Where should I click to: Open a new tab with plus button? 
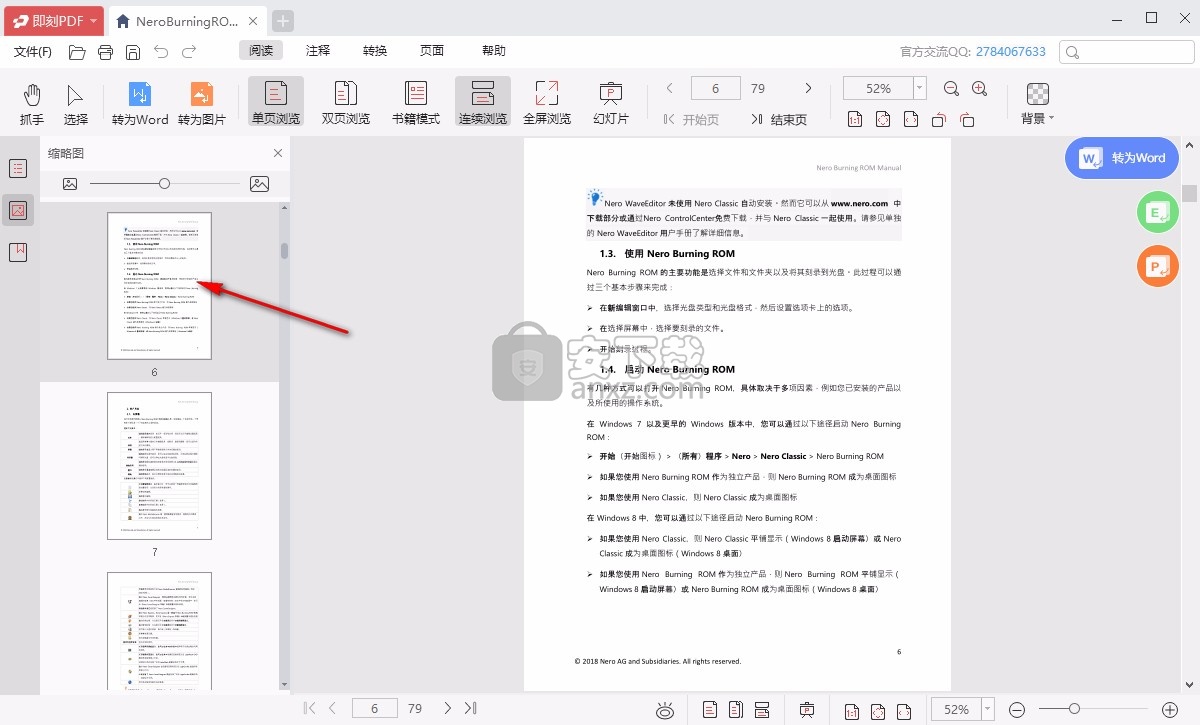[x=283, y=21]
